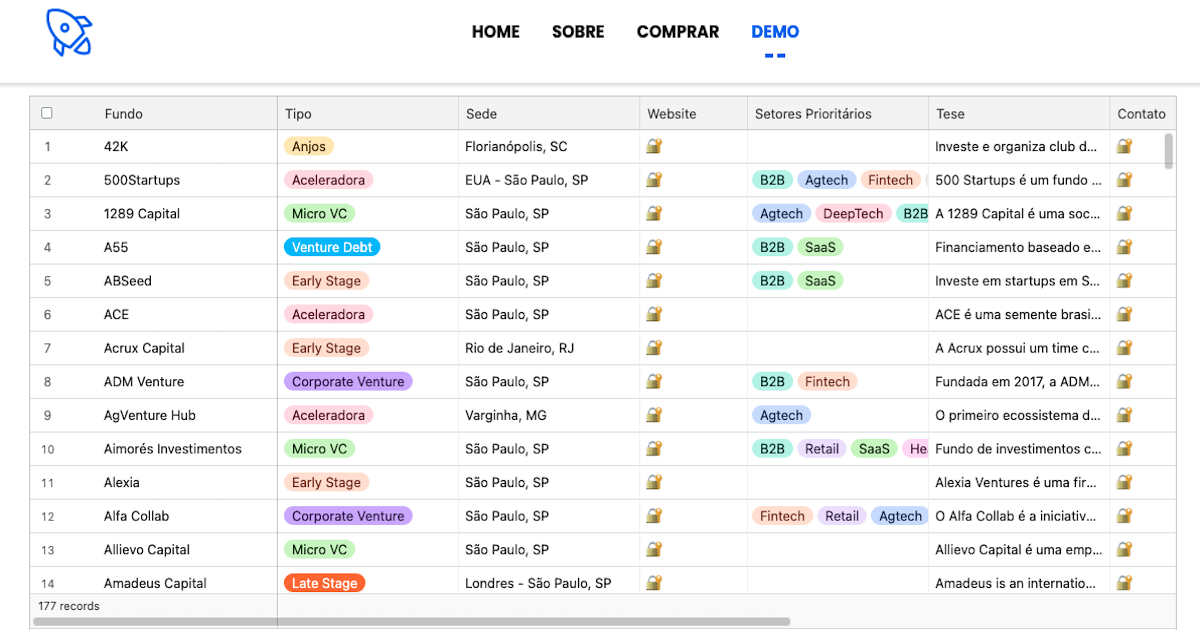Click the Fundo column header
Image resolution: width=1200 pixels, height=630 pixels.
(x=124, y=114)
